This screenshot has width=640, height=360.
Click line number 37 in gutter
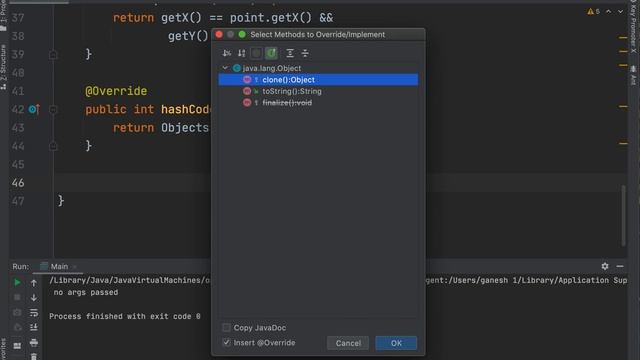coord(18,18)
